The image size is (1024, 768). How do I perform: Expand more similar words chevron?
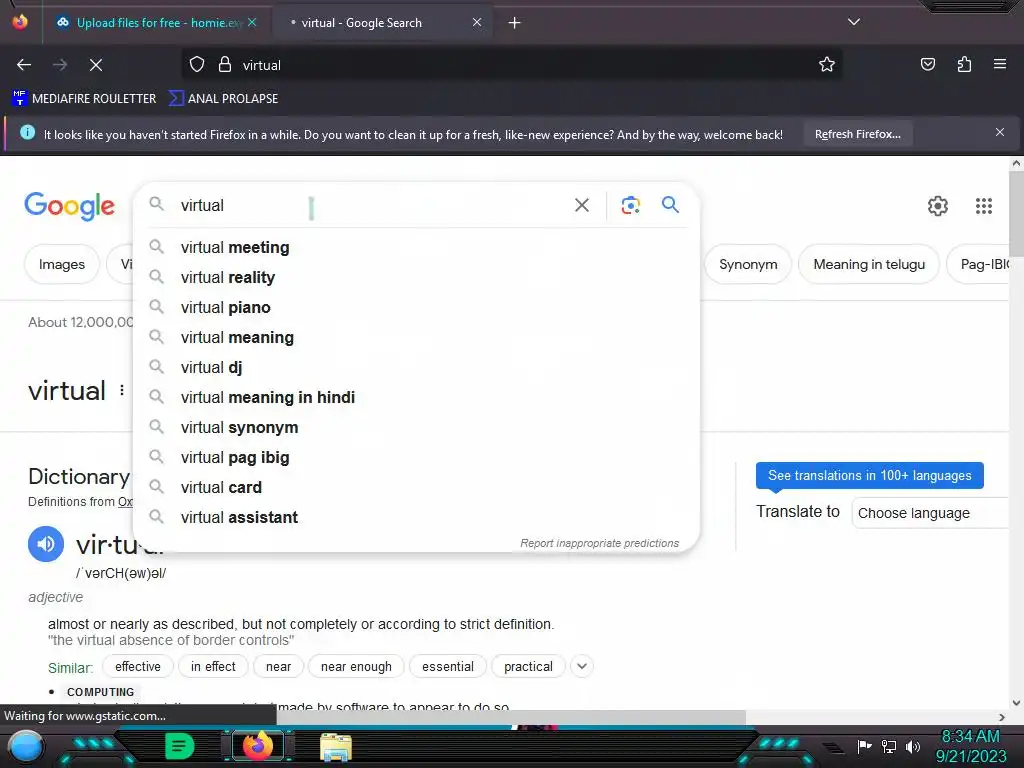pyautogui.click(x=581, y=667)
